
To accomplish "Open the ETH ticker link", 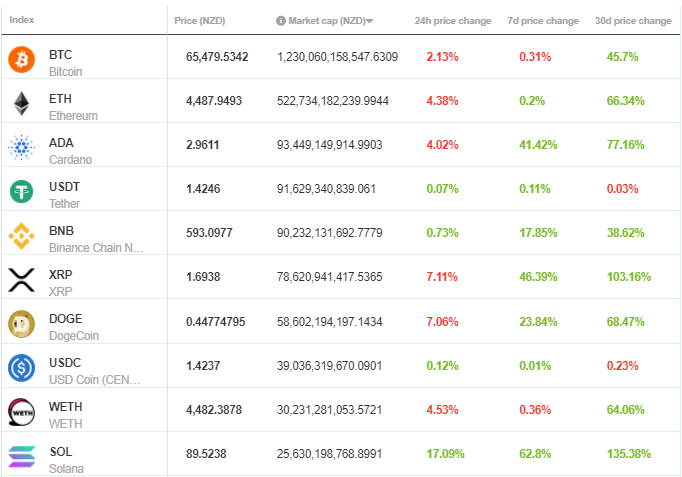I will (x=60, y=99).
